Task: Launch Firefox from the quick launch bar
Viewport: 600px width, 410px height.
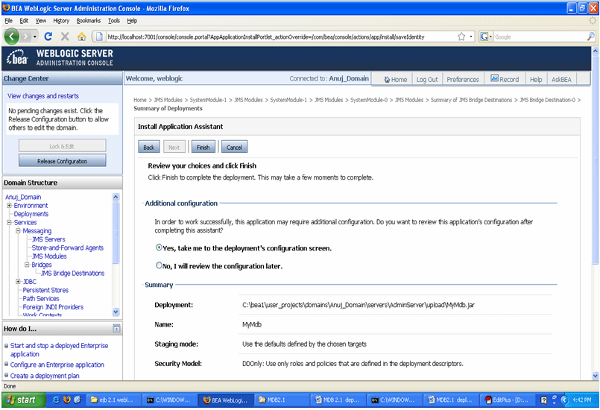Action: (x=67, y=400)
